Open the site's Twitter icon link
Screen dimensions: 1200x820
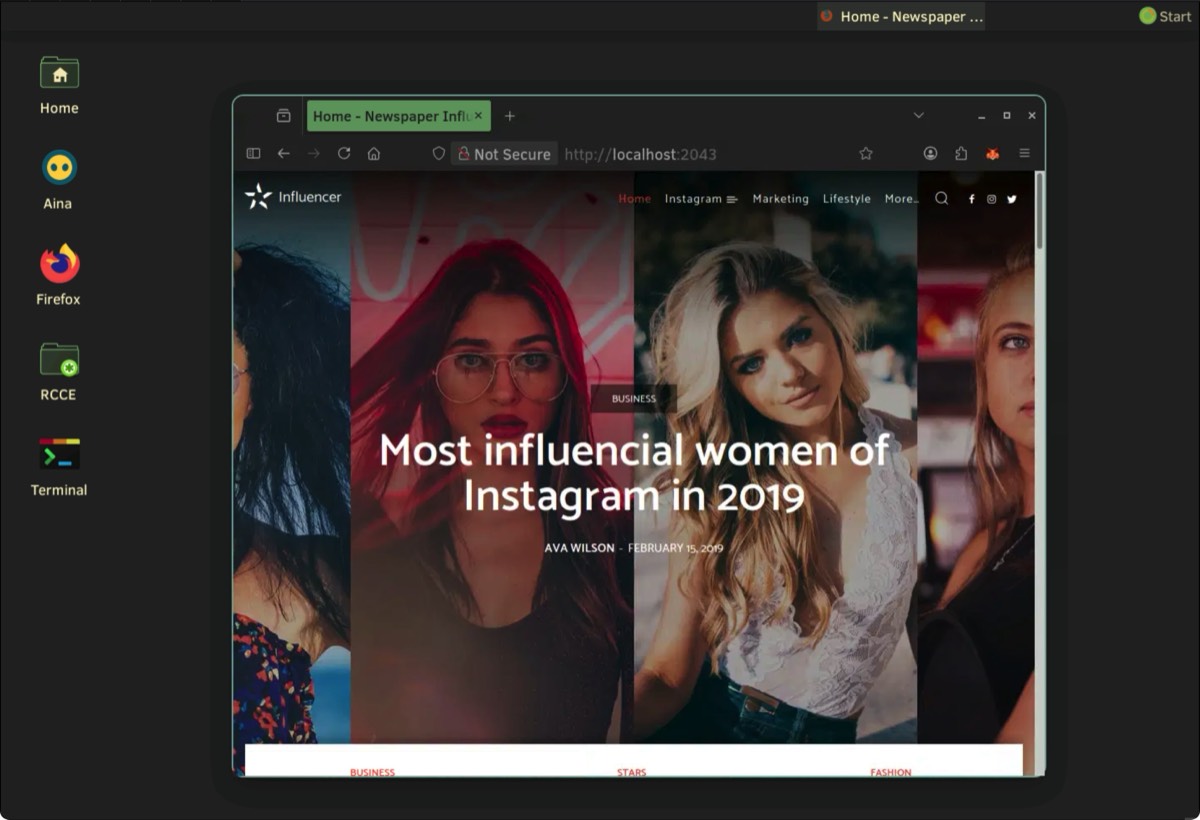coord(1012,199)
